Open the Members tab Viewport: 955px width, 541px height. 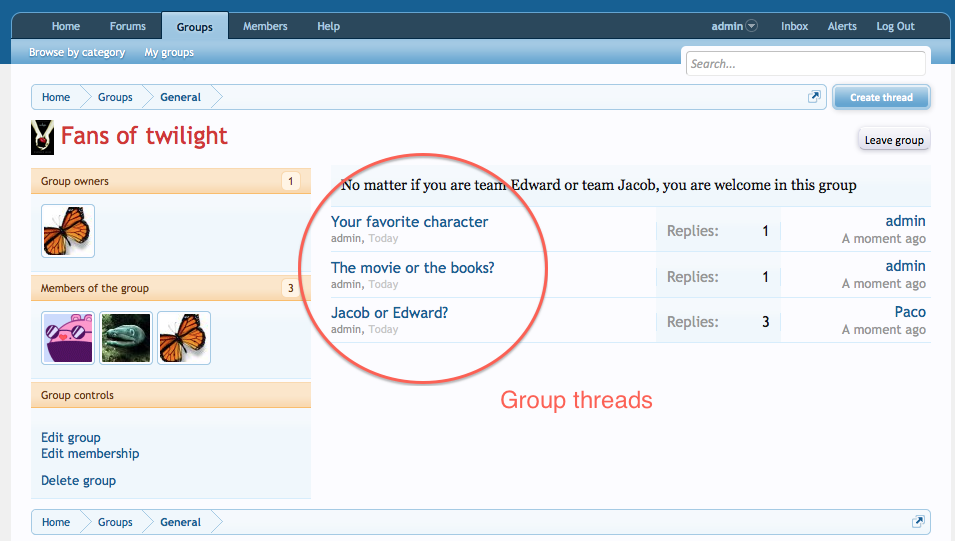[265, 27]
